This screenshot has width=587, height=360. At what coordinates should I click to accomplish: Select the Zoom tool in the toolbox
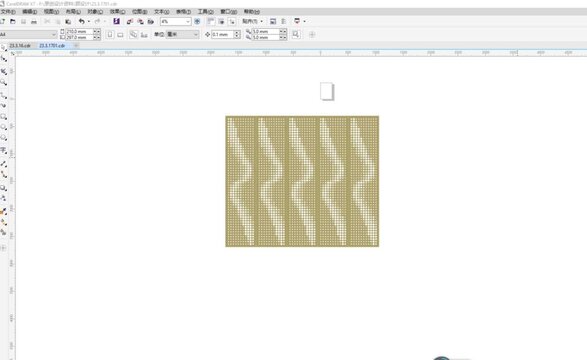4,82
